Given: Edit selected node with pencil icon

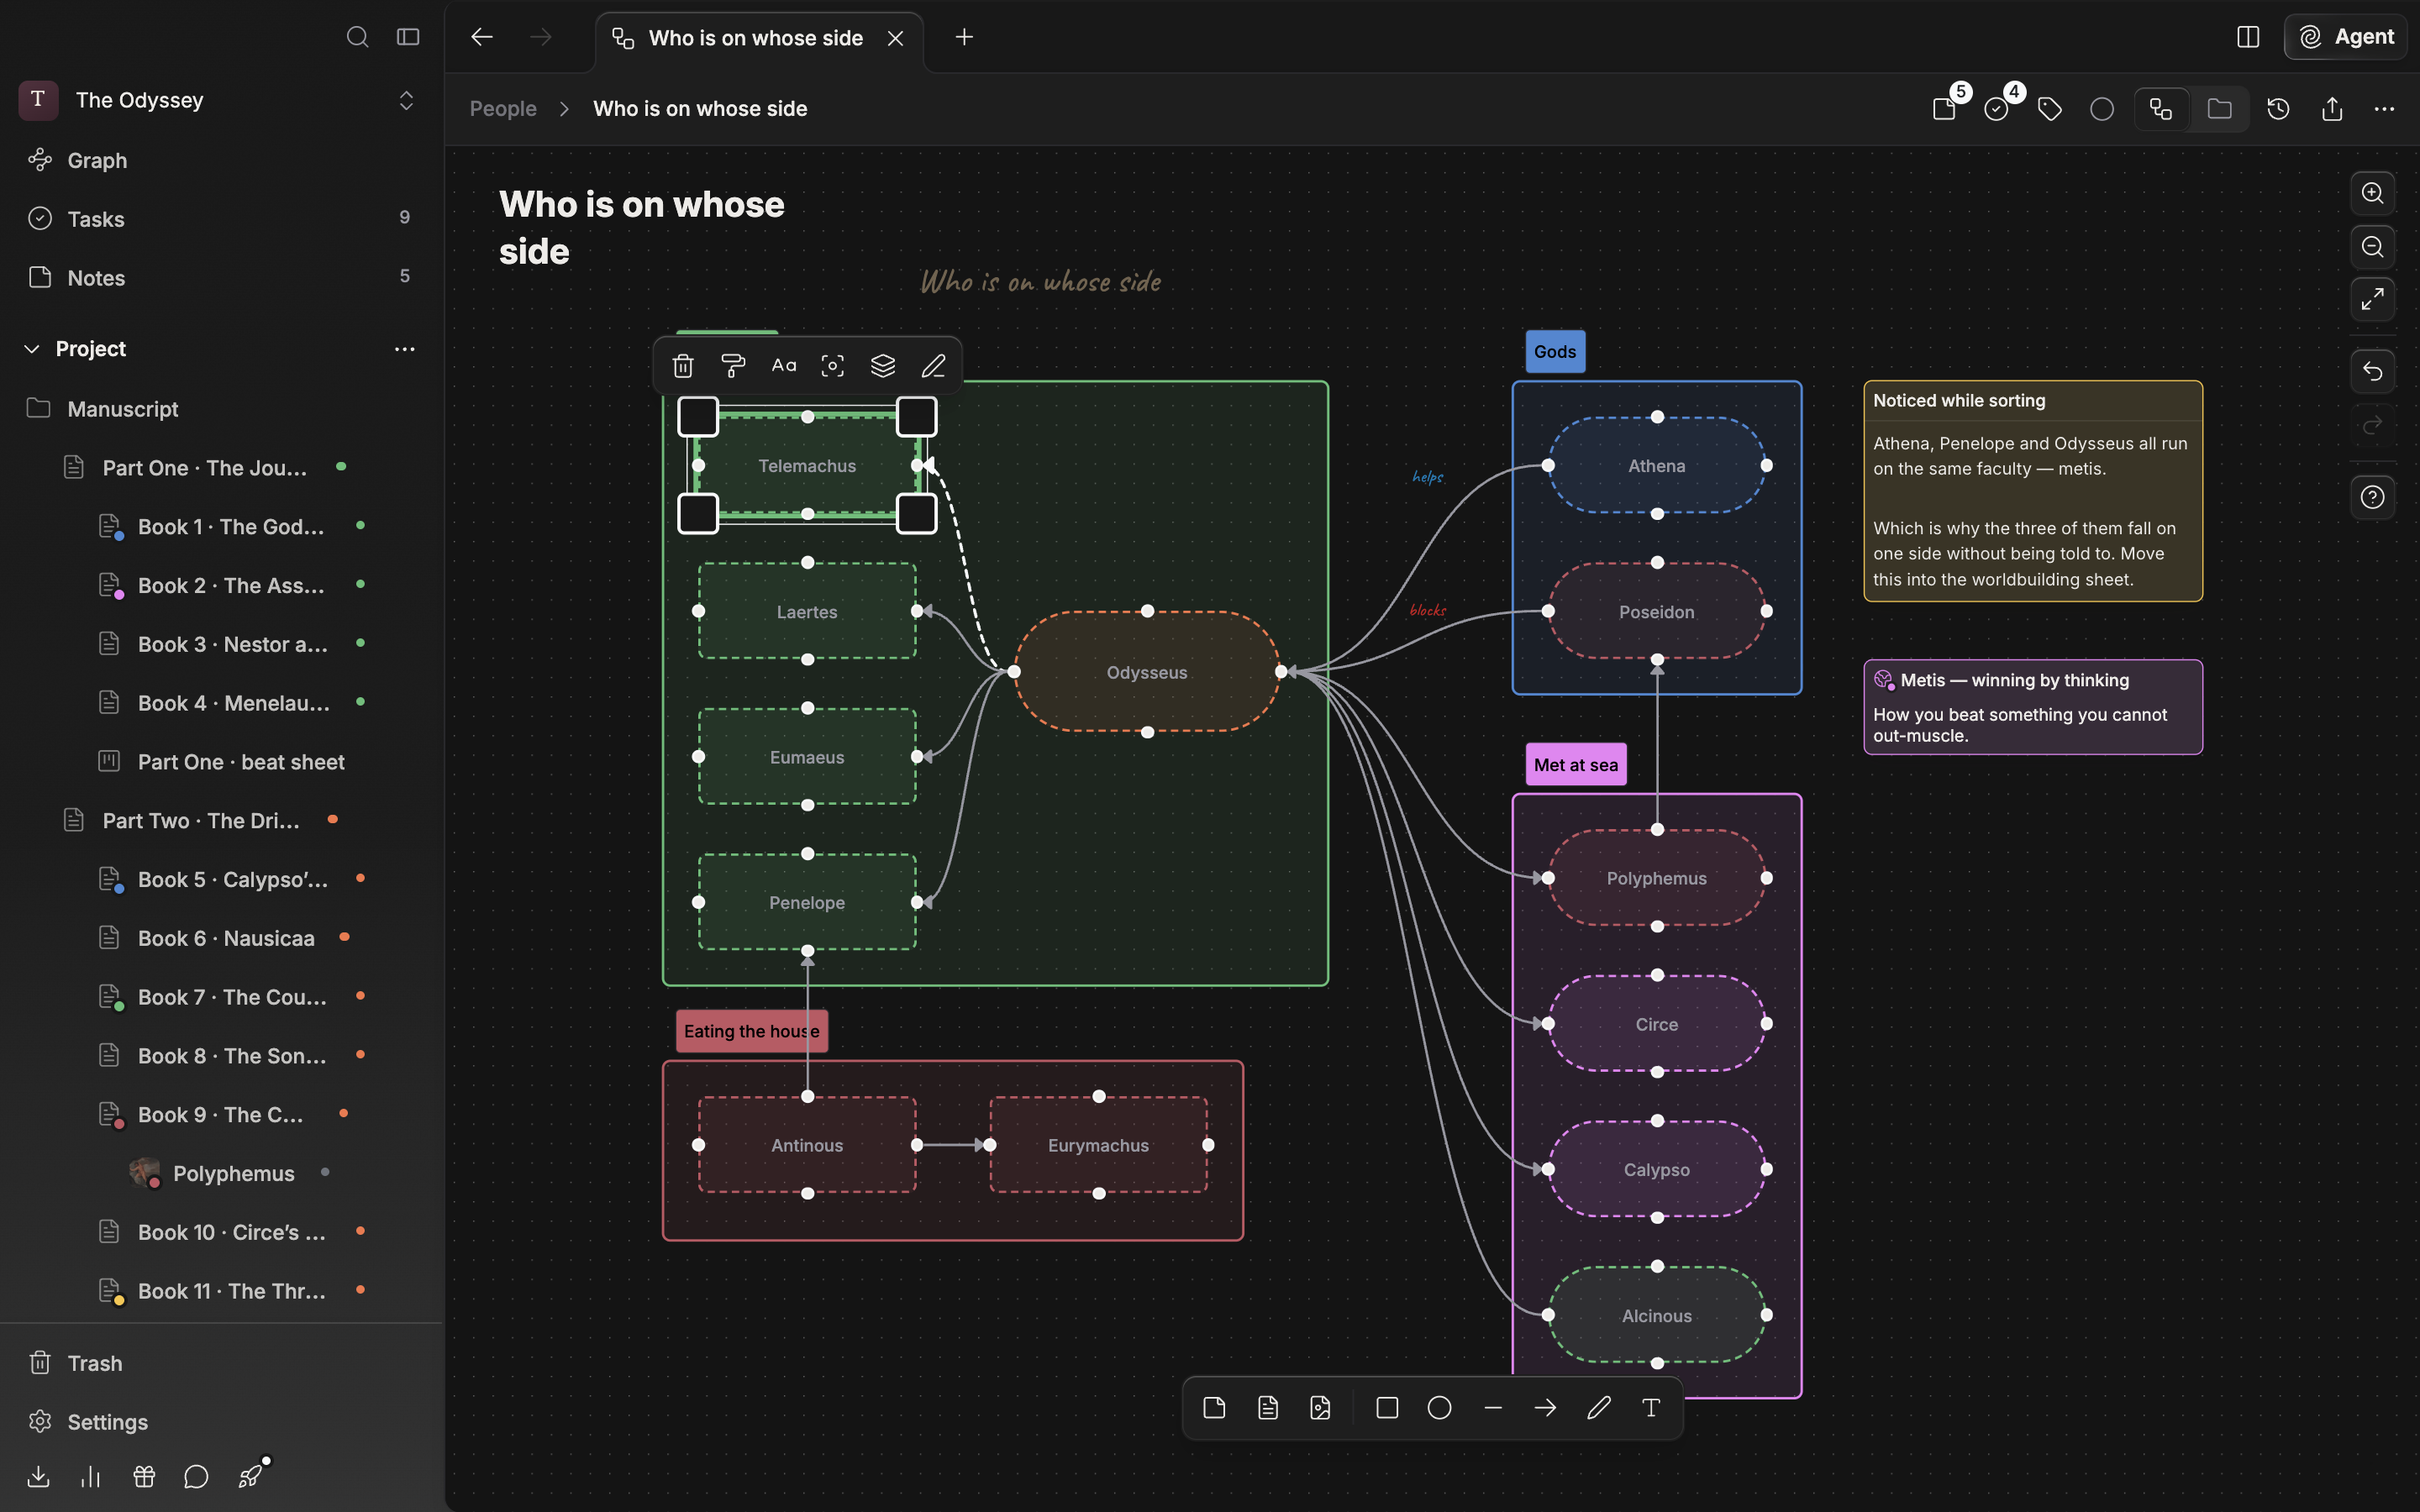Looking at the screenshot, I should point(933,366).
